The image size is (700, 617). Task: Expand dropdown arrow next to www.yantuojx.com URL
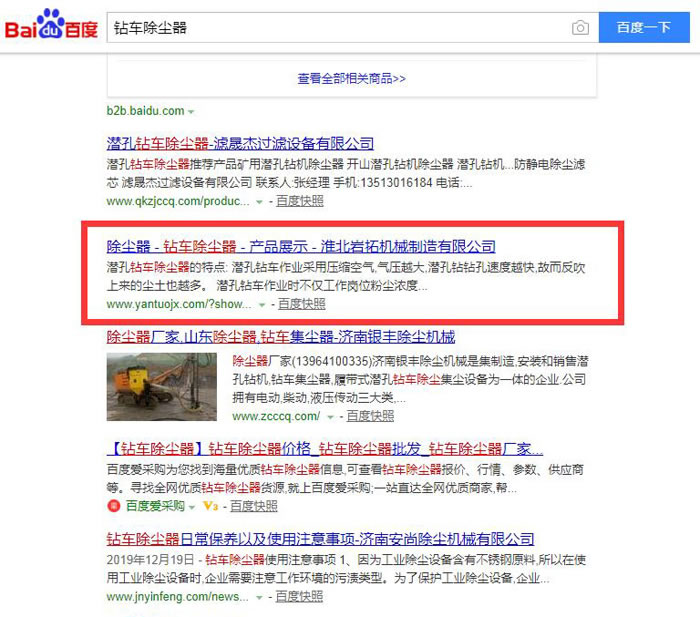click(262, 305)
